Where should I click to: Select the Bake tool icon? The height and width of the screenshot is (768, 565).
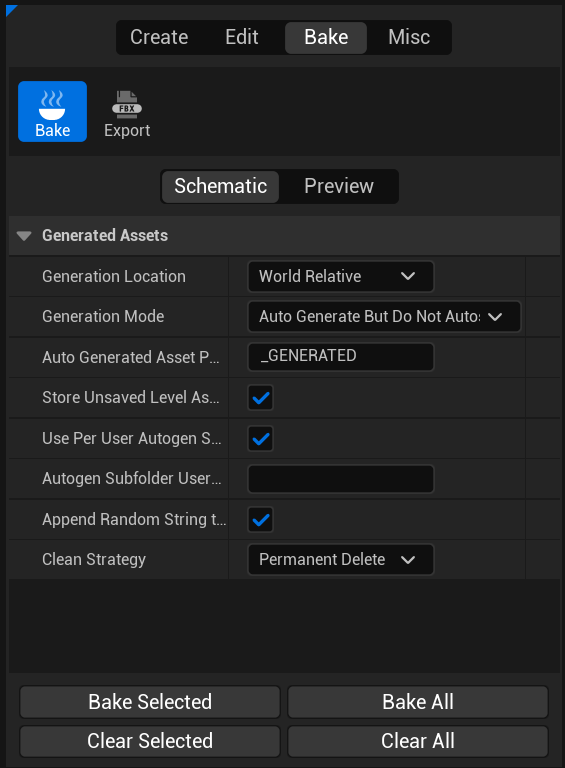(52, 112)
